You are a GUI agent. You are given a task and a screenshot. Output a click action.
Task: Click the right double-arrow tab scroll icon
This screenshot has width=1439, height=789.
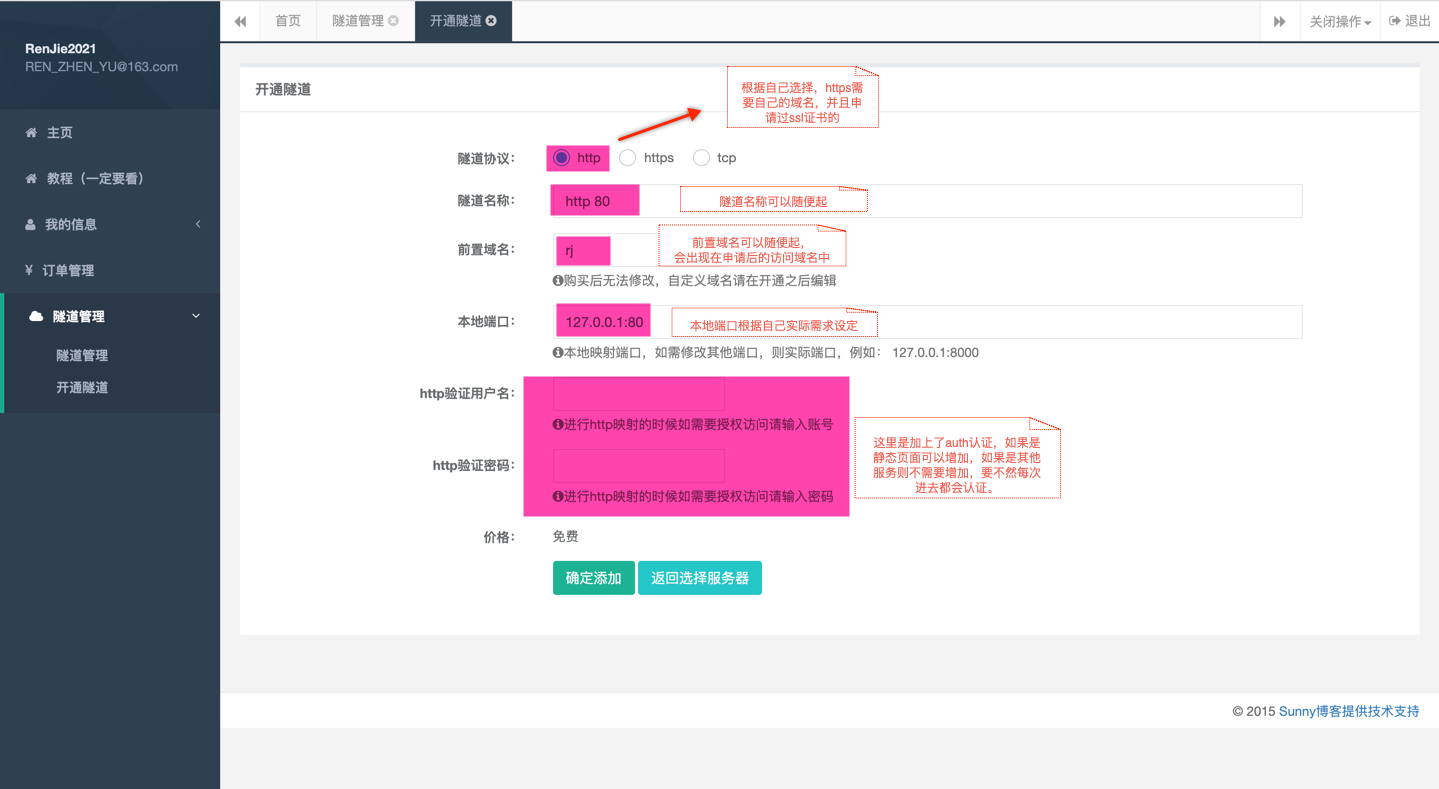click(1279, 21)
